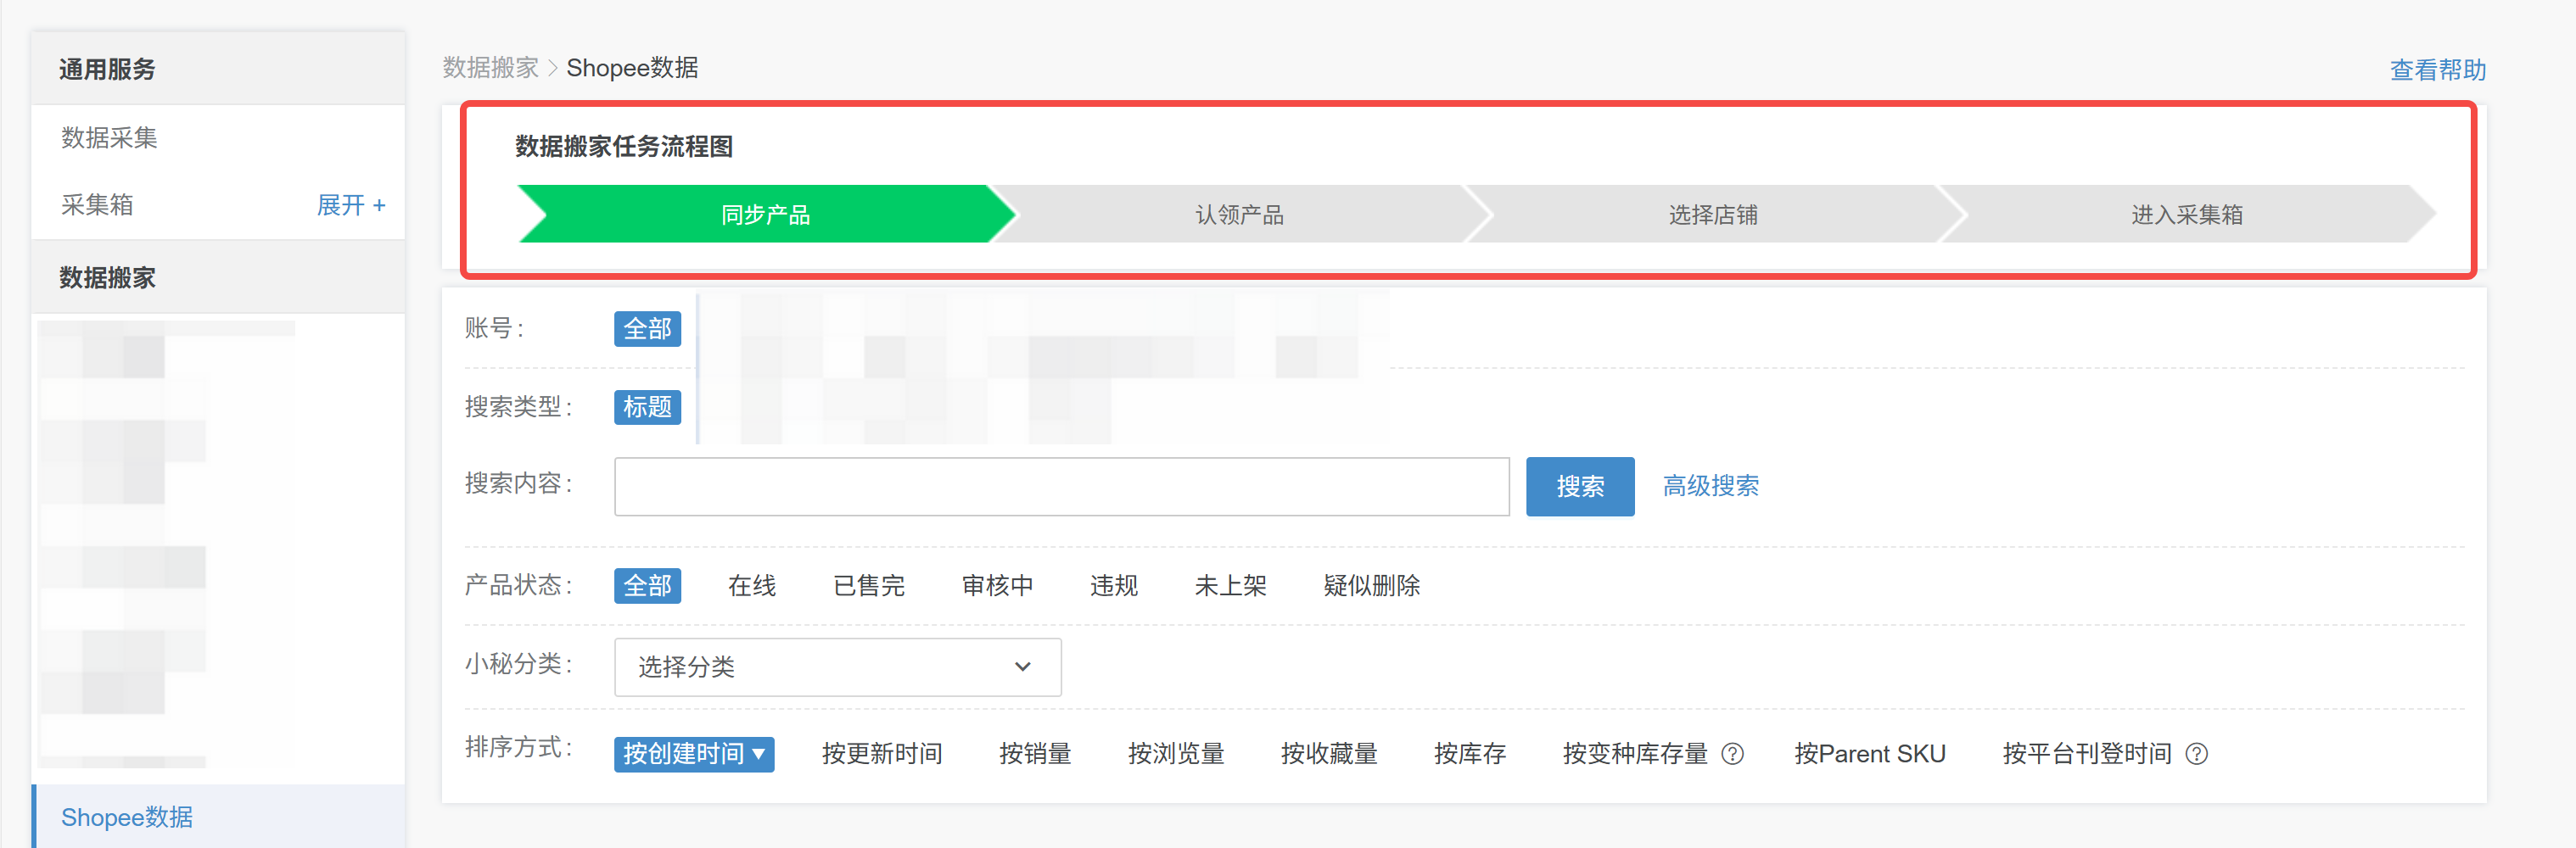Expand the 按创建时间 sort dropdown
This screenshot has width=2576, height=848.
click(693, 754)
